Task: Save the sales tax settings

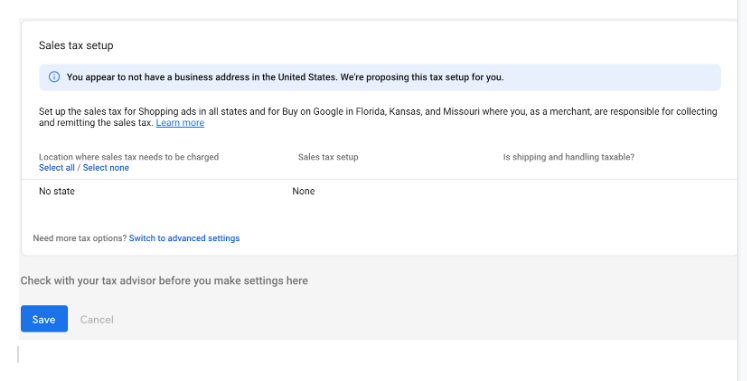Action: tap(44, 319)
